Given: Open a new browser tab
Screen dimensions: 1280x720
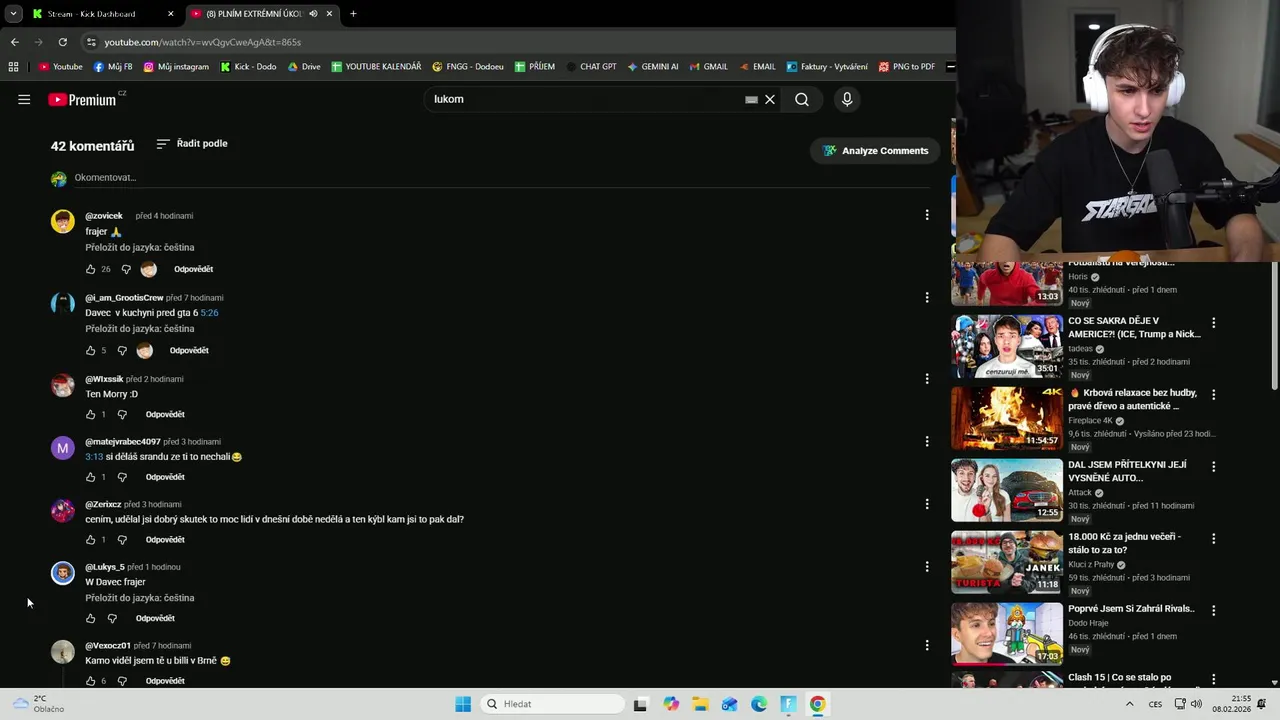Looking at the screenshot, I should 353,14.
